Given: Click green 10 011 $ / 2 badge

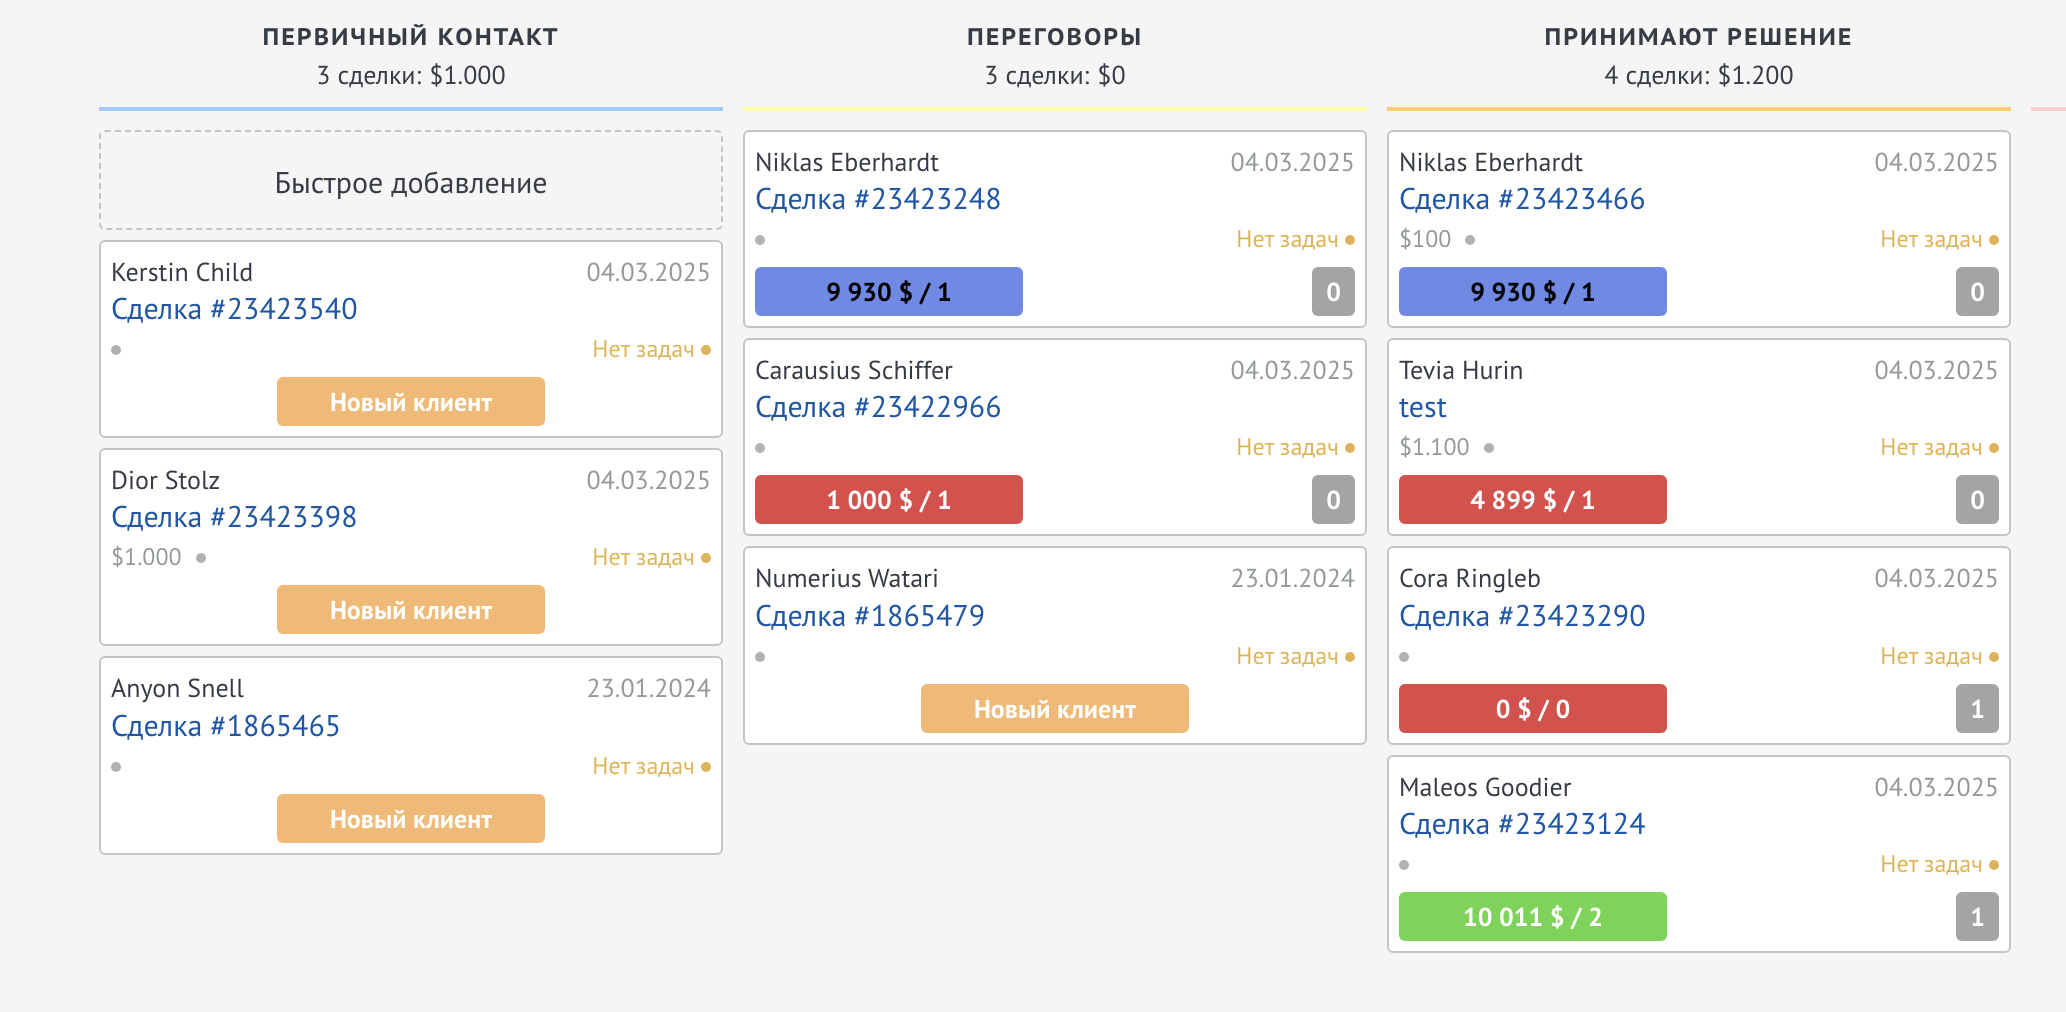Looking at the screenshot, I should click(1532, 917).
